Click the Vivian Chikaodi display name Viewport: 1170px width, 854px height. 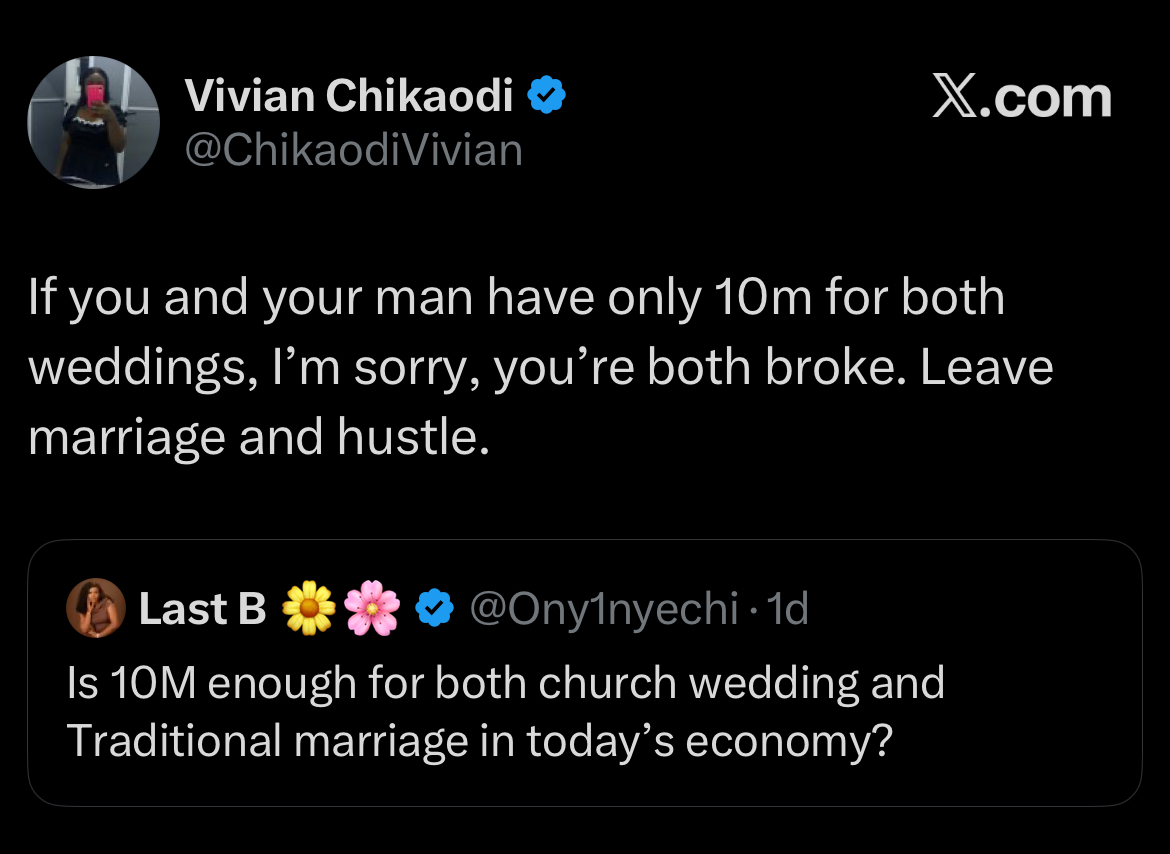[349, 96]
